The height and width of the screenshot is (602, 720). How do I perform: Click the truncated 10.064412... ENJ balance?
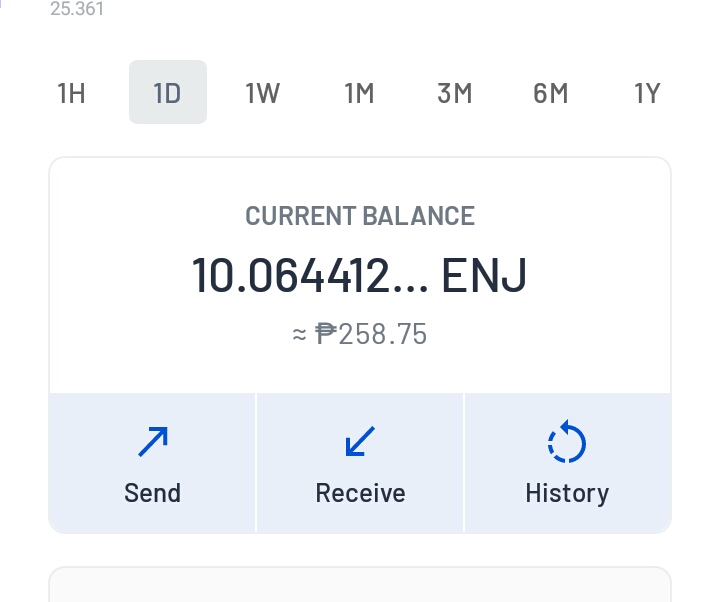(x=359, y=276)
